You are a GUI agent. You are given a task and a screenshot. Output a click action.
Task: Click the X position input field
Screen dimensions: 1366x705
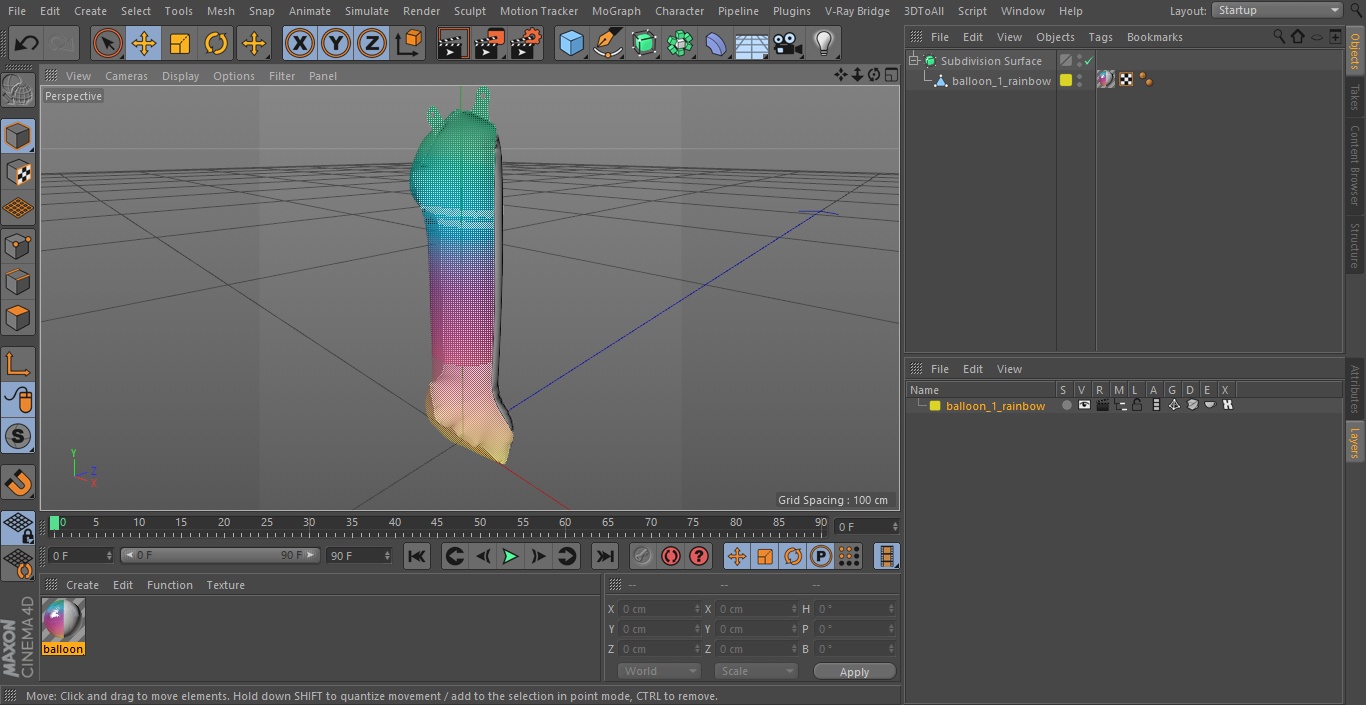(659, 609)
